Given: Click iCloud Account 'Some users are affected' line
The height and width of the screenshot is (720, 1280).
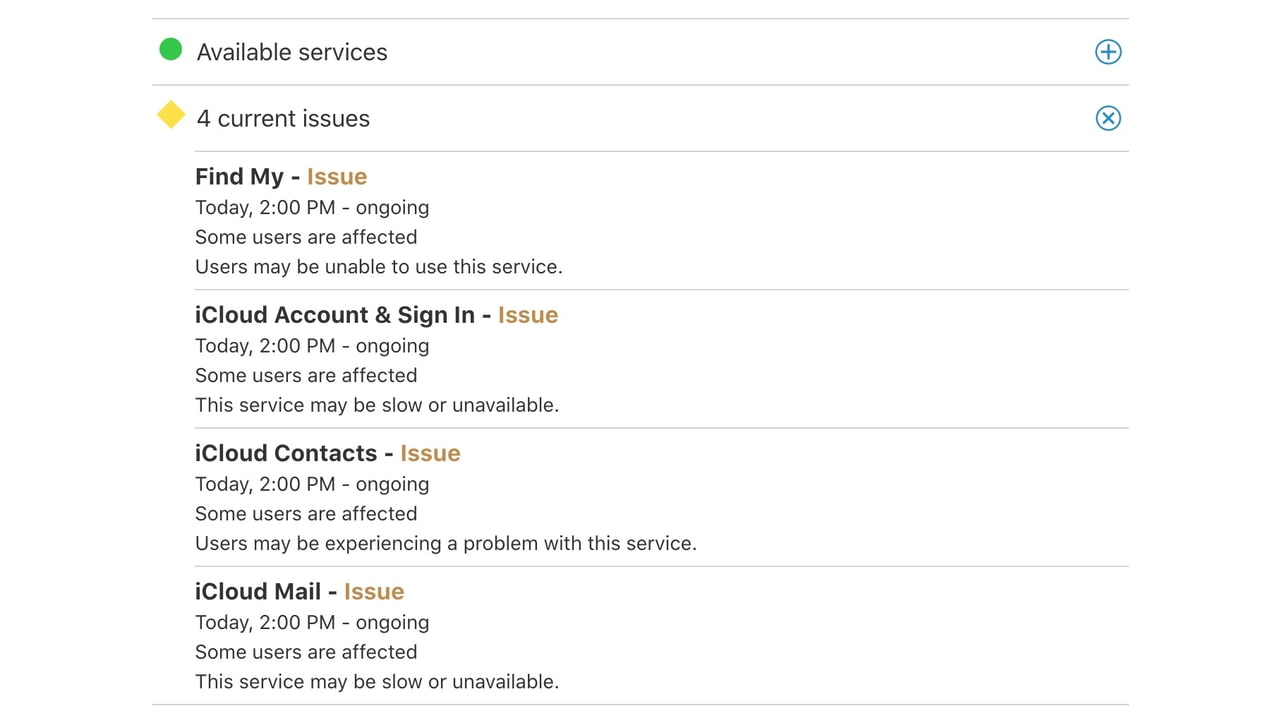Looking at the screenshot, I should [306, 376].
